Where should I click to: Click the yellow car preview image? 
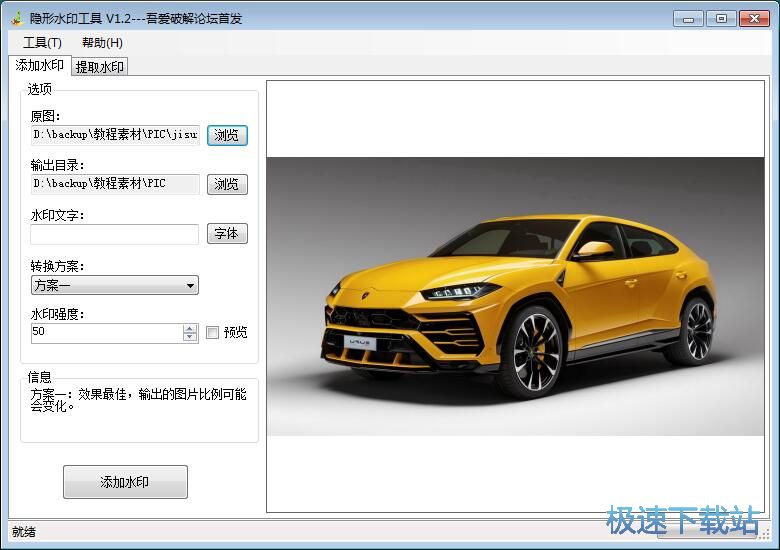[515, 296]
